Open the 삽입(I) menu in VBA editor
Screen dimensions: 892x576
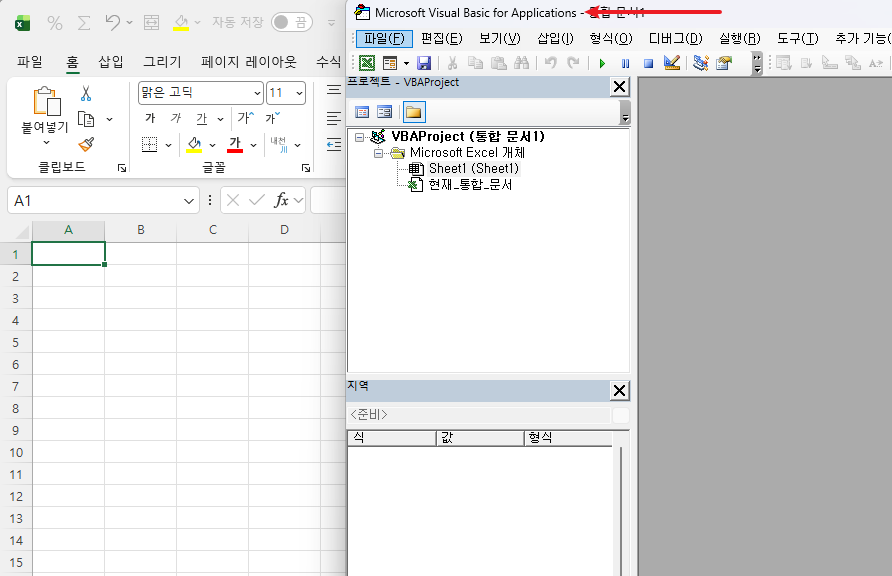(x=555, y=39)
